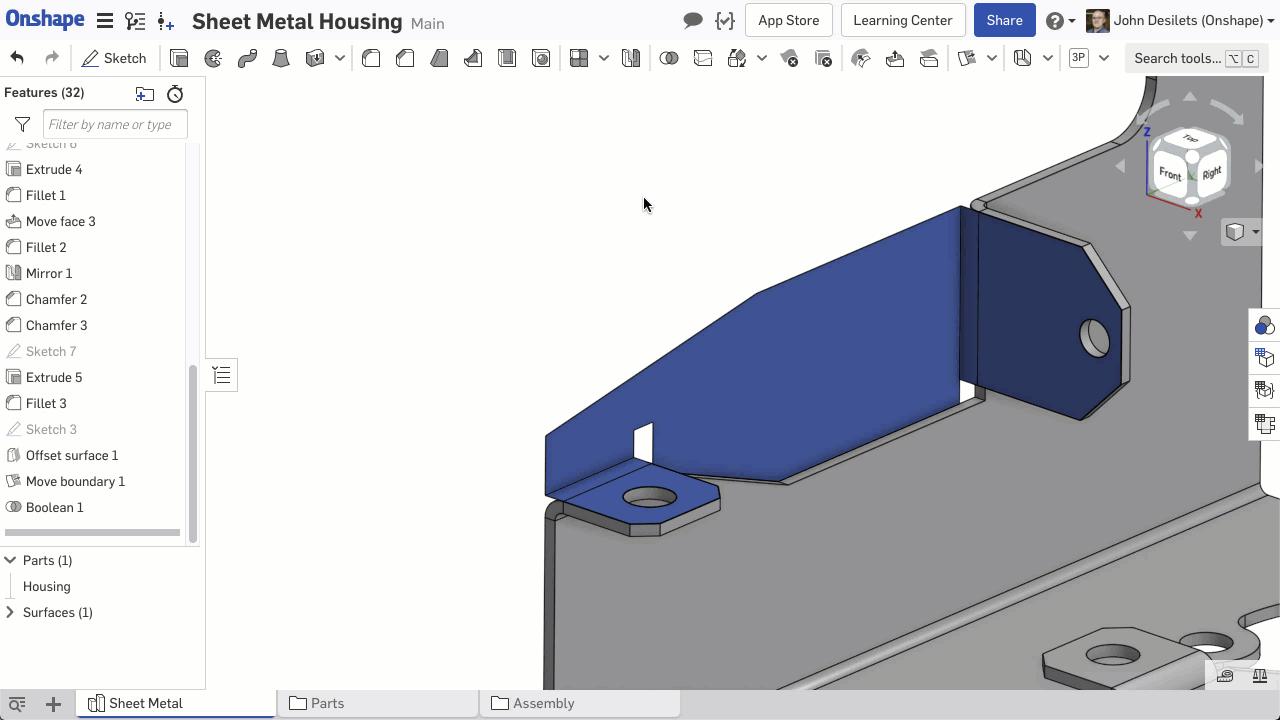The height and width of the screenshot is (720, 1280).
Task: Open the Shell tool
Action: pos(507,58)
